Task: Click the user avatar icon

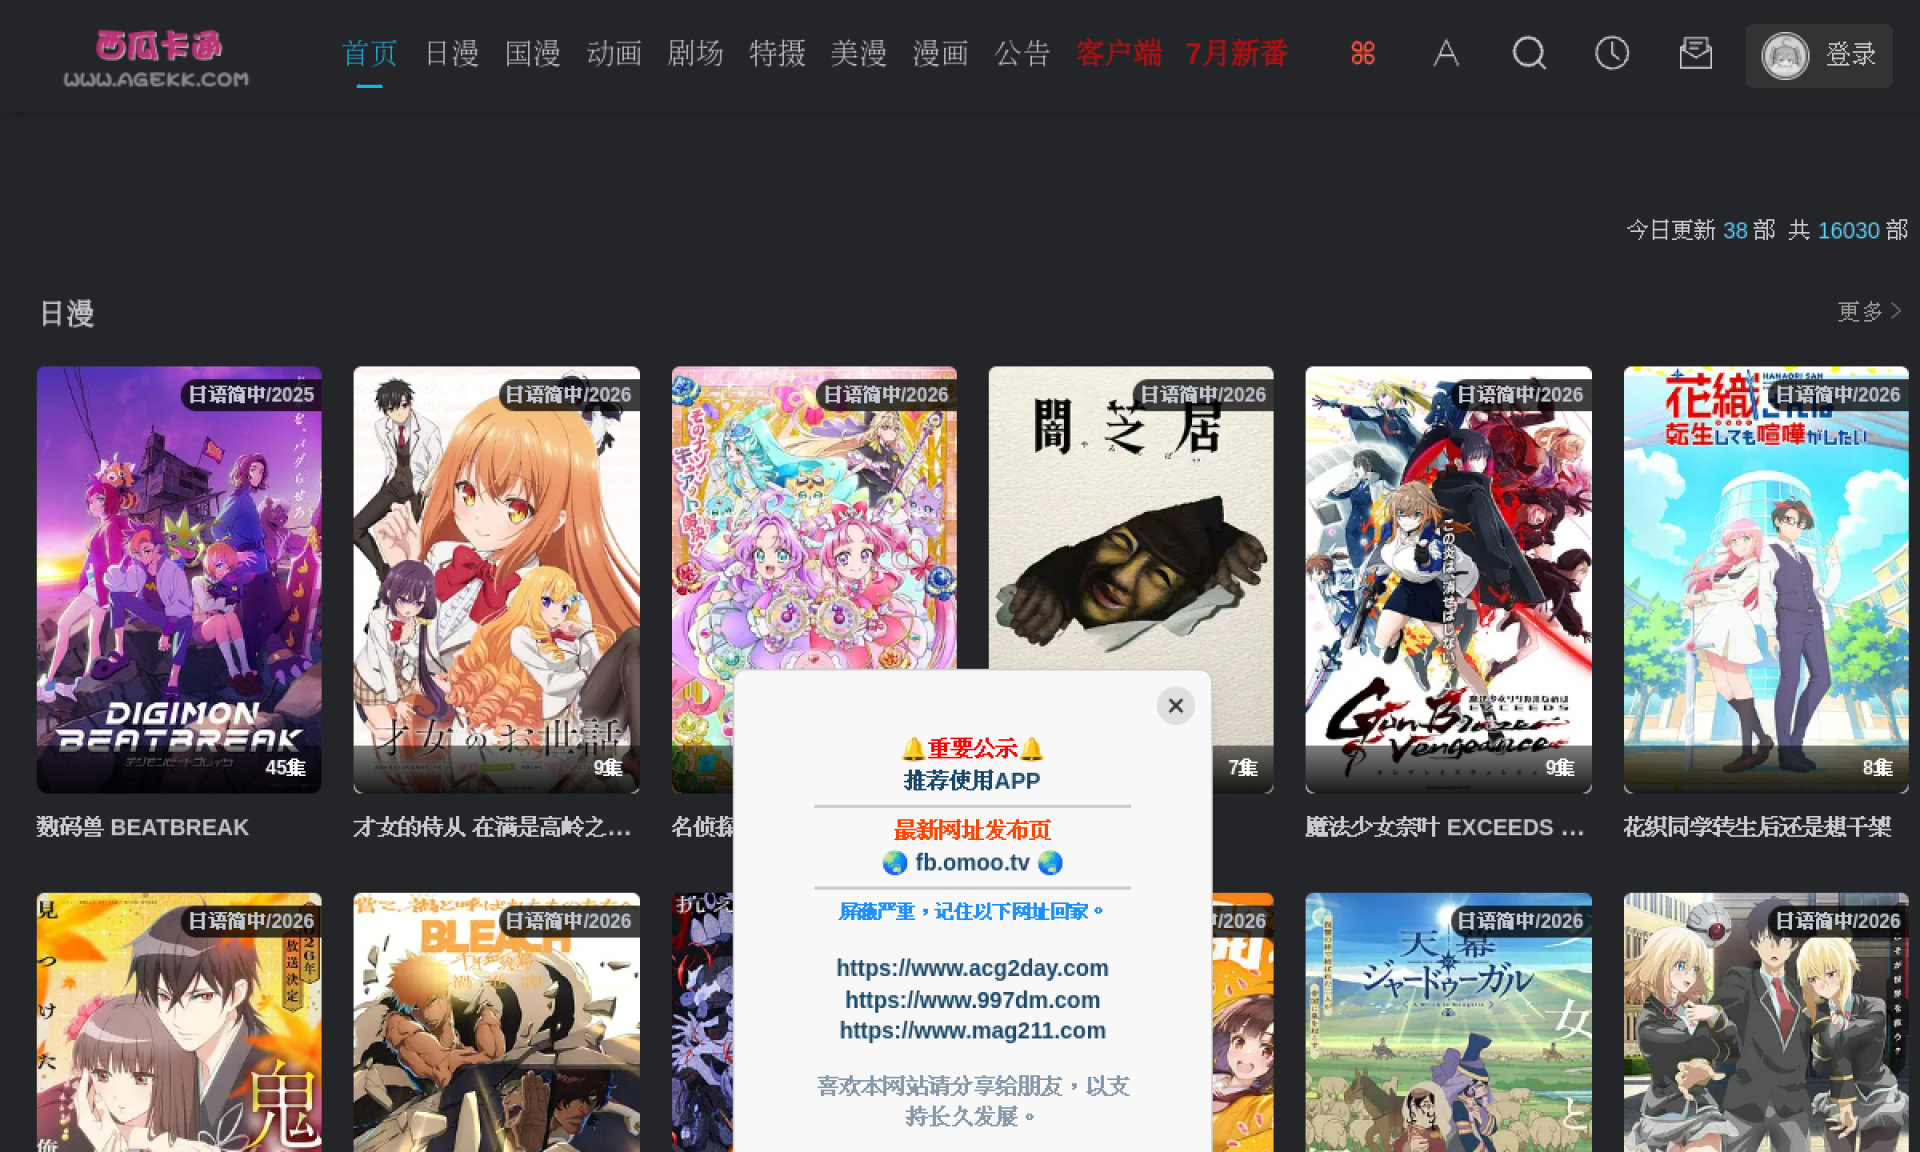Action: tap(1785, 55)
